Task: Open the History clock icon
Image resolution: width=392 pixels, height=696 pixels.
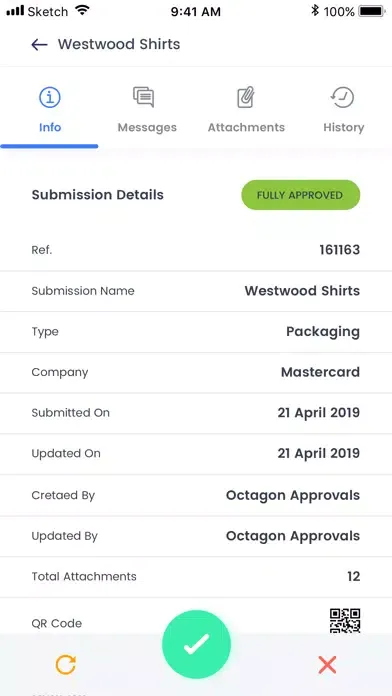Action: 343,97
